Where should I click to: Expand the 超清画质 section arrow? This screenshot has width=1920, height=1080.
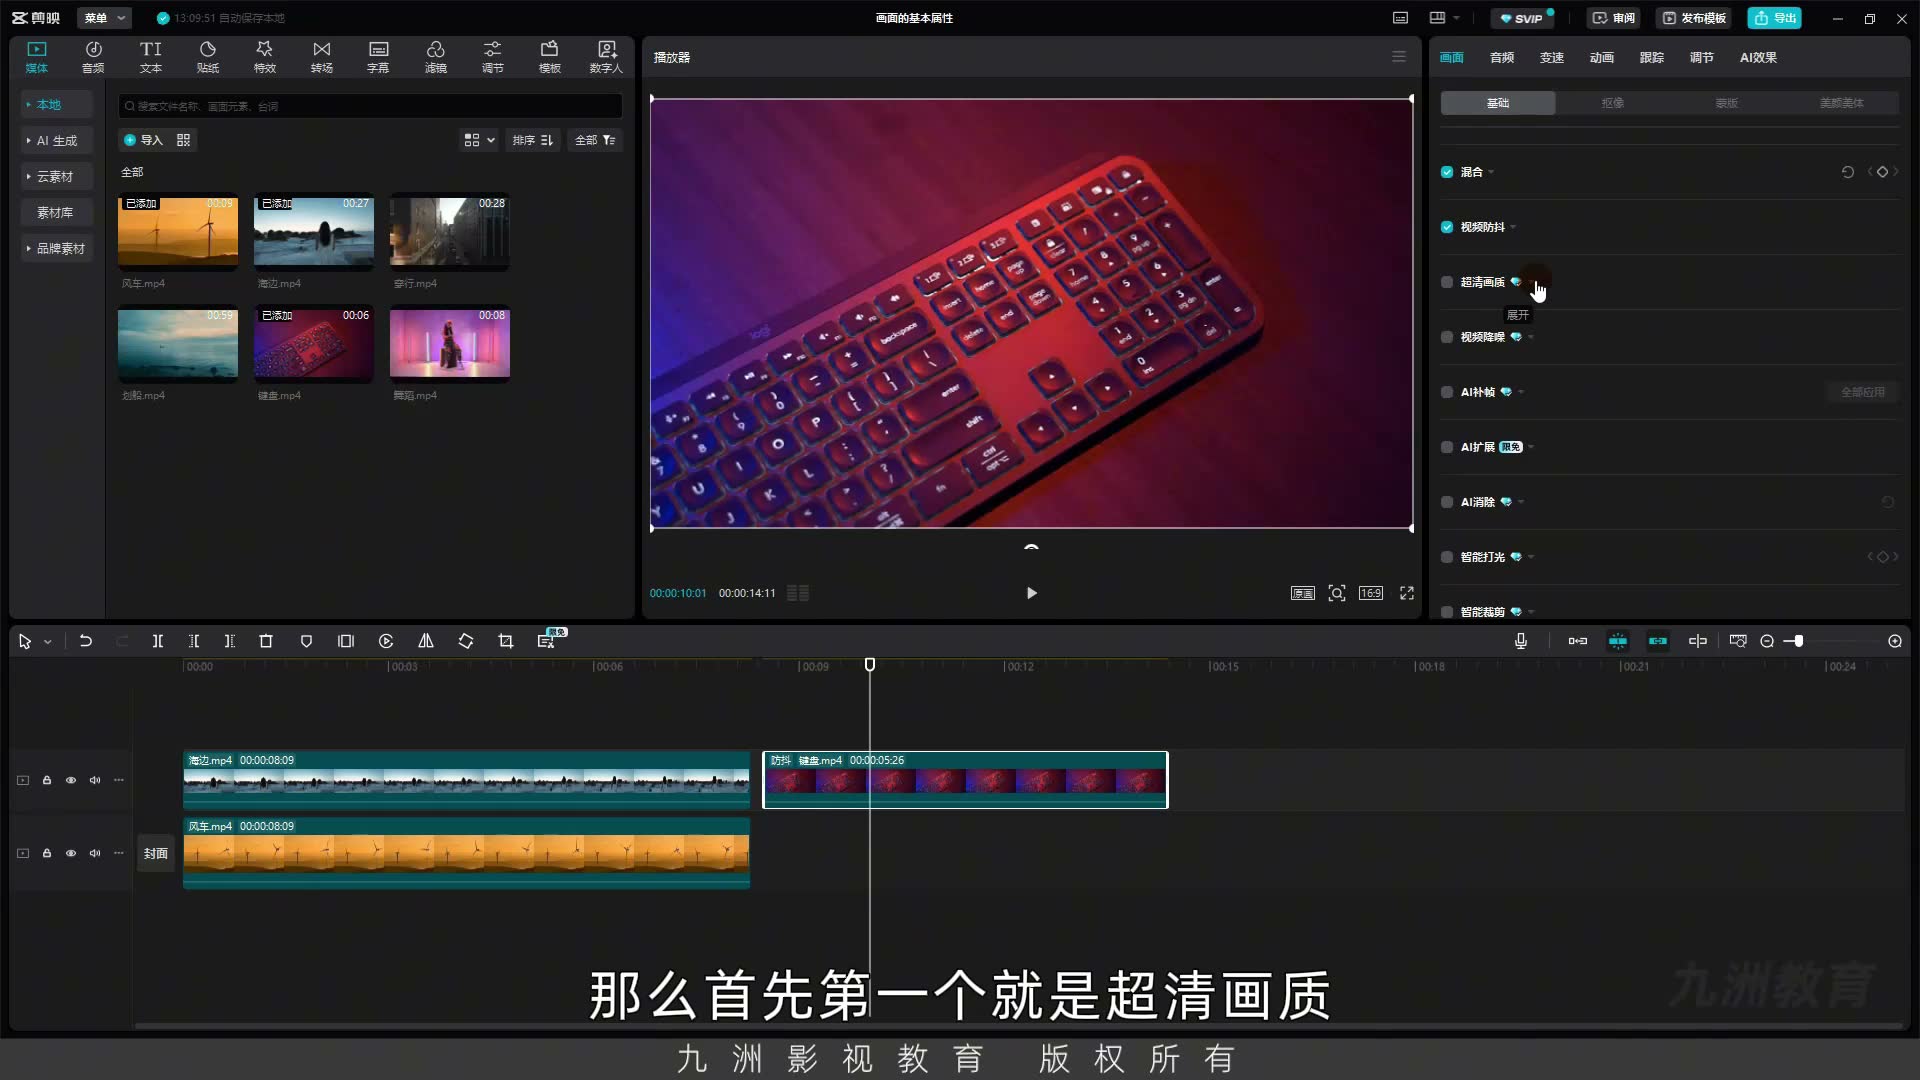pyautogui.click(x=1531, y=282)
